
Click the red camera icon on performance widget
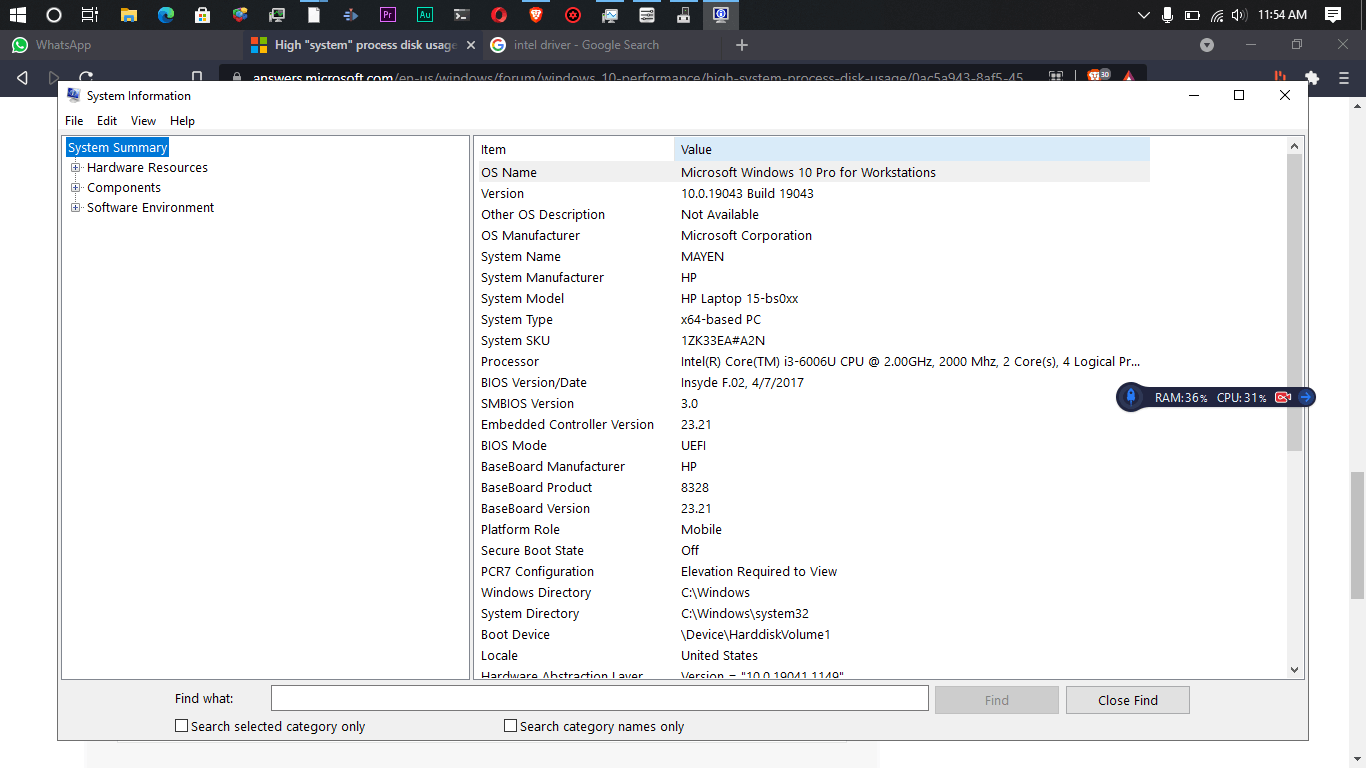[x=1283, y=397]
